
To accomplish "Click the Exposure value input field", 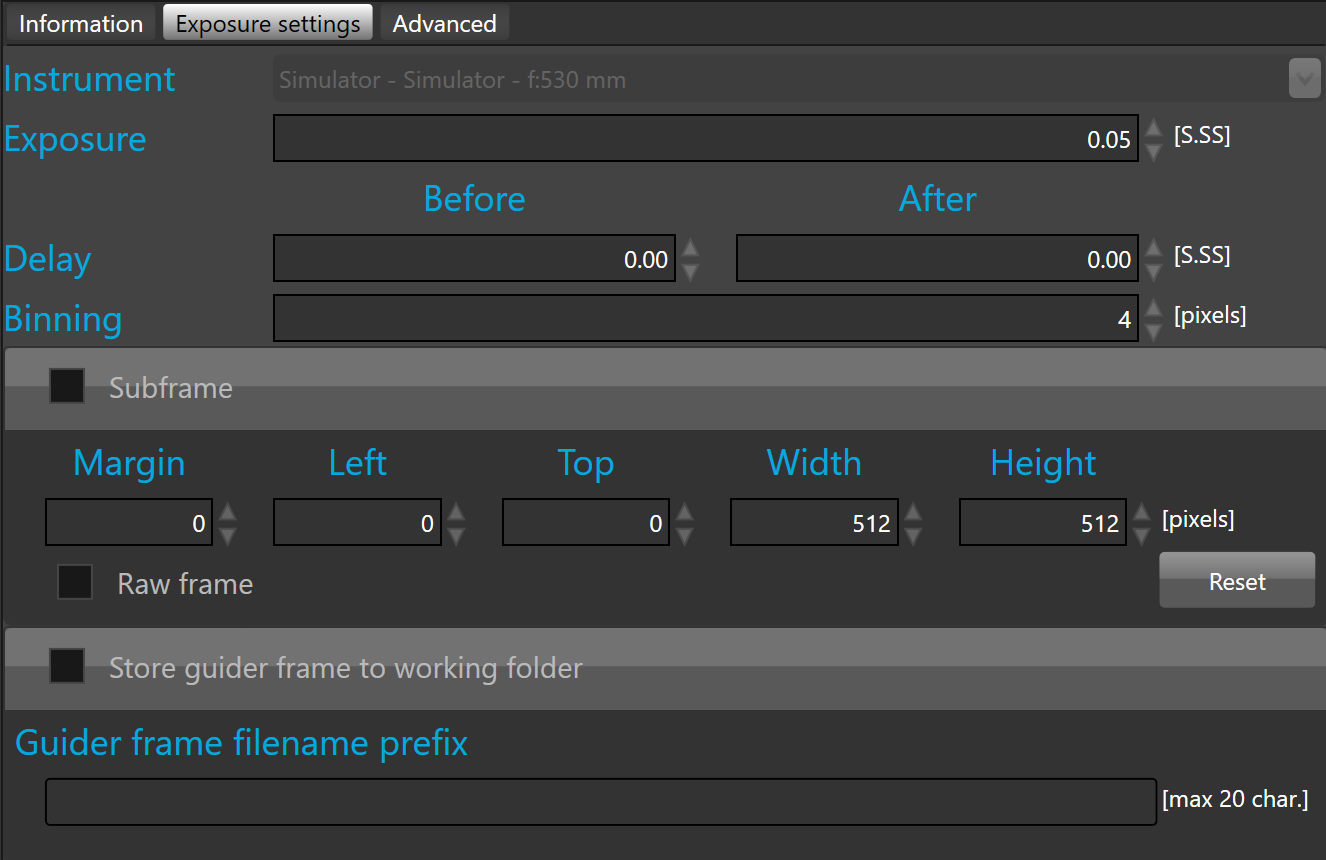I will pos(705,139).
